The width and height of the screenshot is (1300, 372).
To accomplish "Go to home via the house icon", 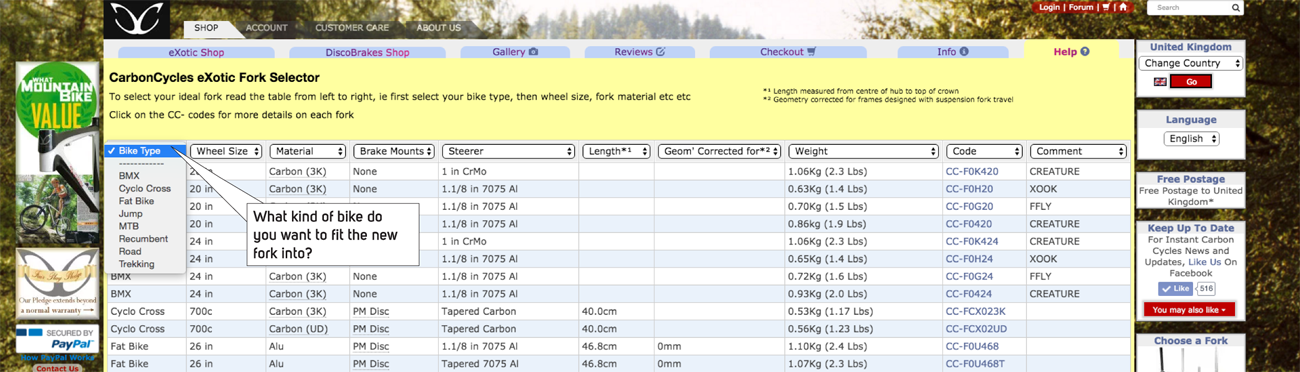I will (x=1123, y=7).
